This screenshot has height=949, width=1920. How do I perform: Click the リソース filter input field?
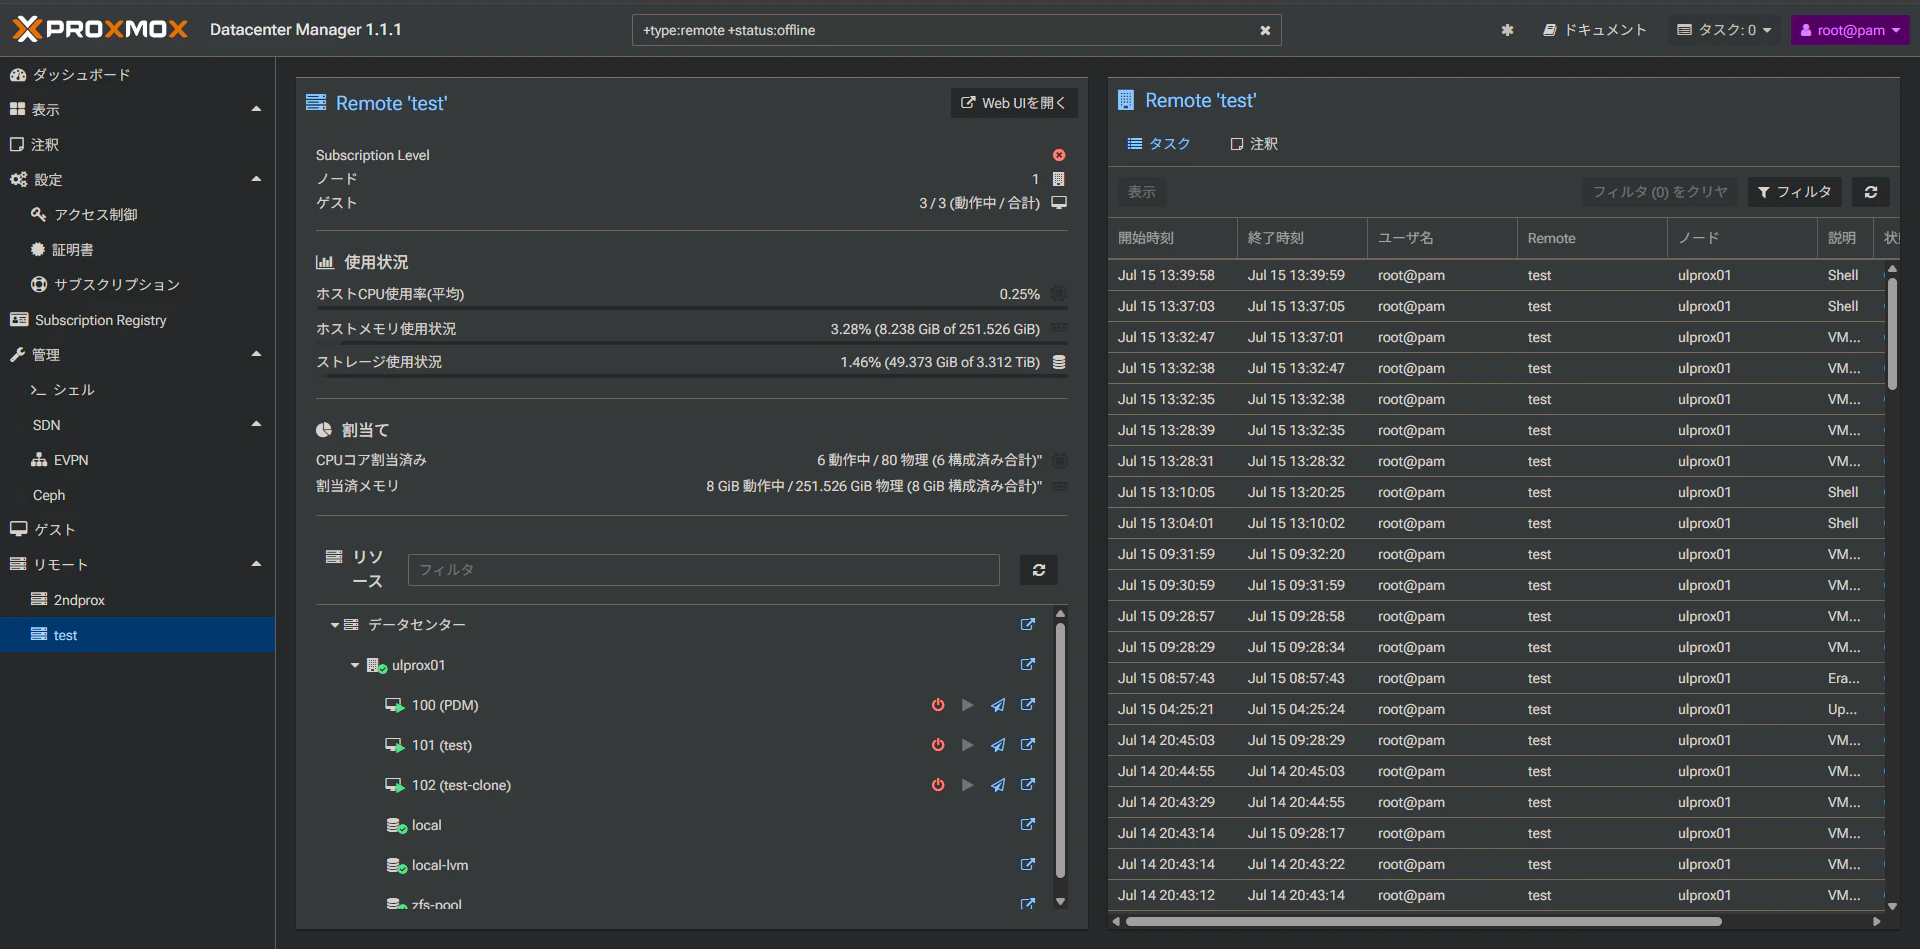pos(703,570)
